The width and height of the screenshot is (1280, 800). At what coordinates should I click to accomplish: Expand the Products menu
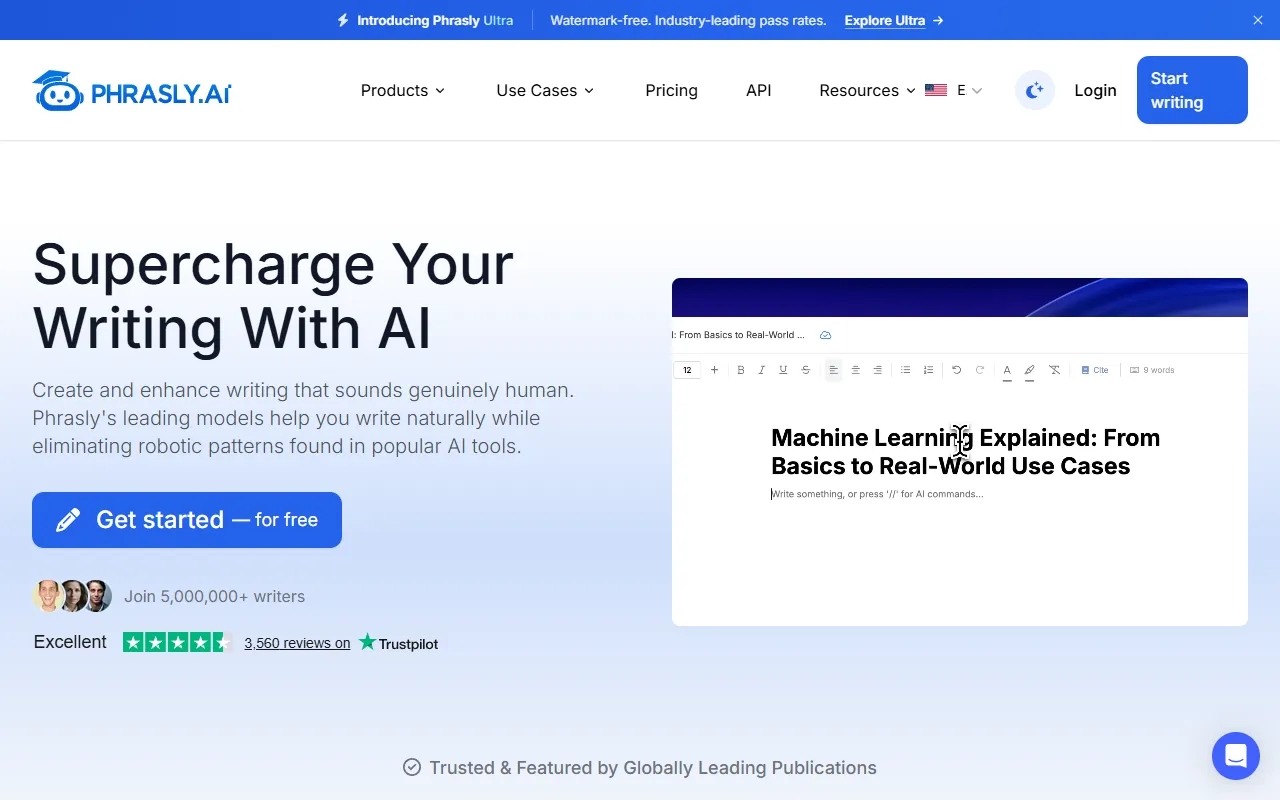point(403,90)
